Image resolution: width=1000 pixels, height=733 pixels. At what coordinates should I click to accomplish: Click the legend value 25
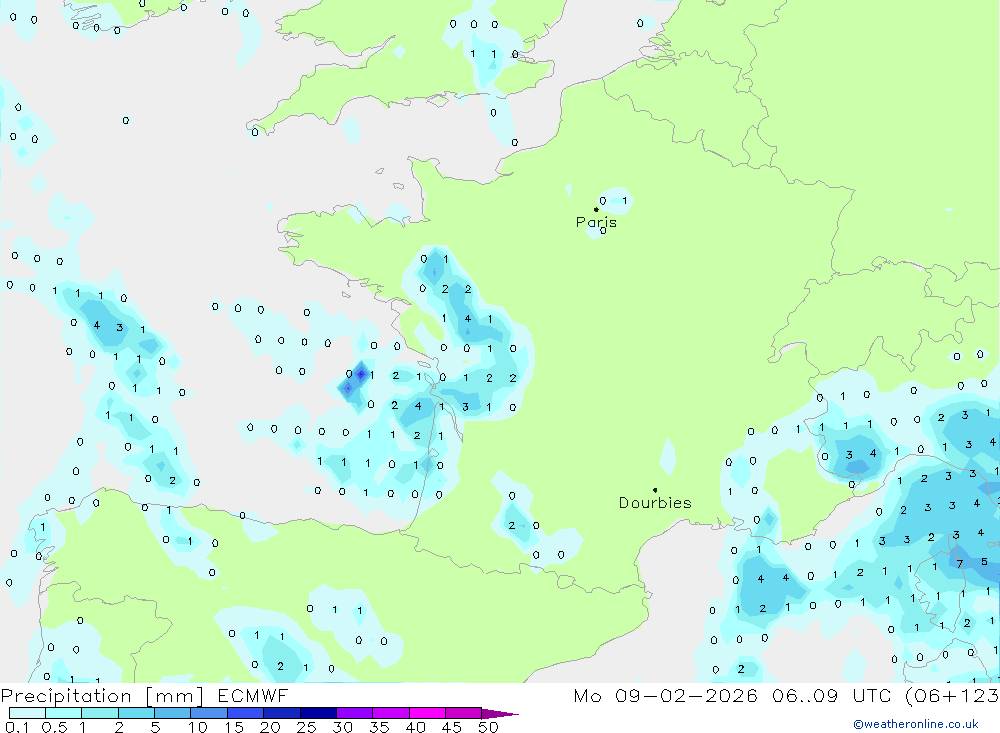point(306,727)
